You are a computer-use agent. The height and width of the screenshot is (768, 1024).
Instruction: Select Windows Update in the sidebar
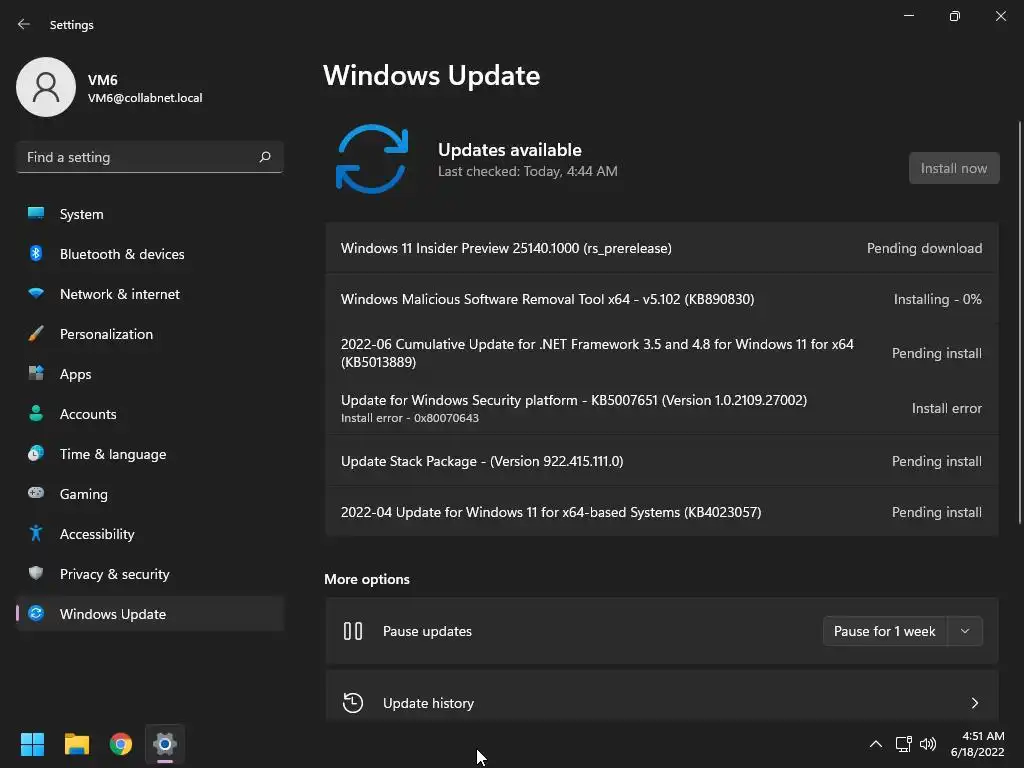tap(150, 614)
